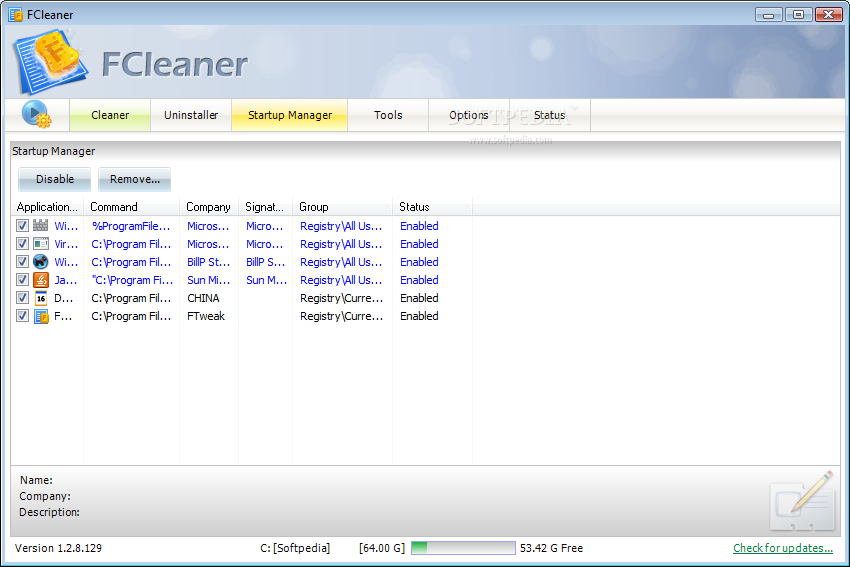Click the [64.00 G] capacity text
850x567 pixels.
pyautogui.click(x=382, y=548)
